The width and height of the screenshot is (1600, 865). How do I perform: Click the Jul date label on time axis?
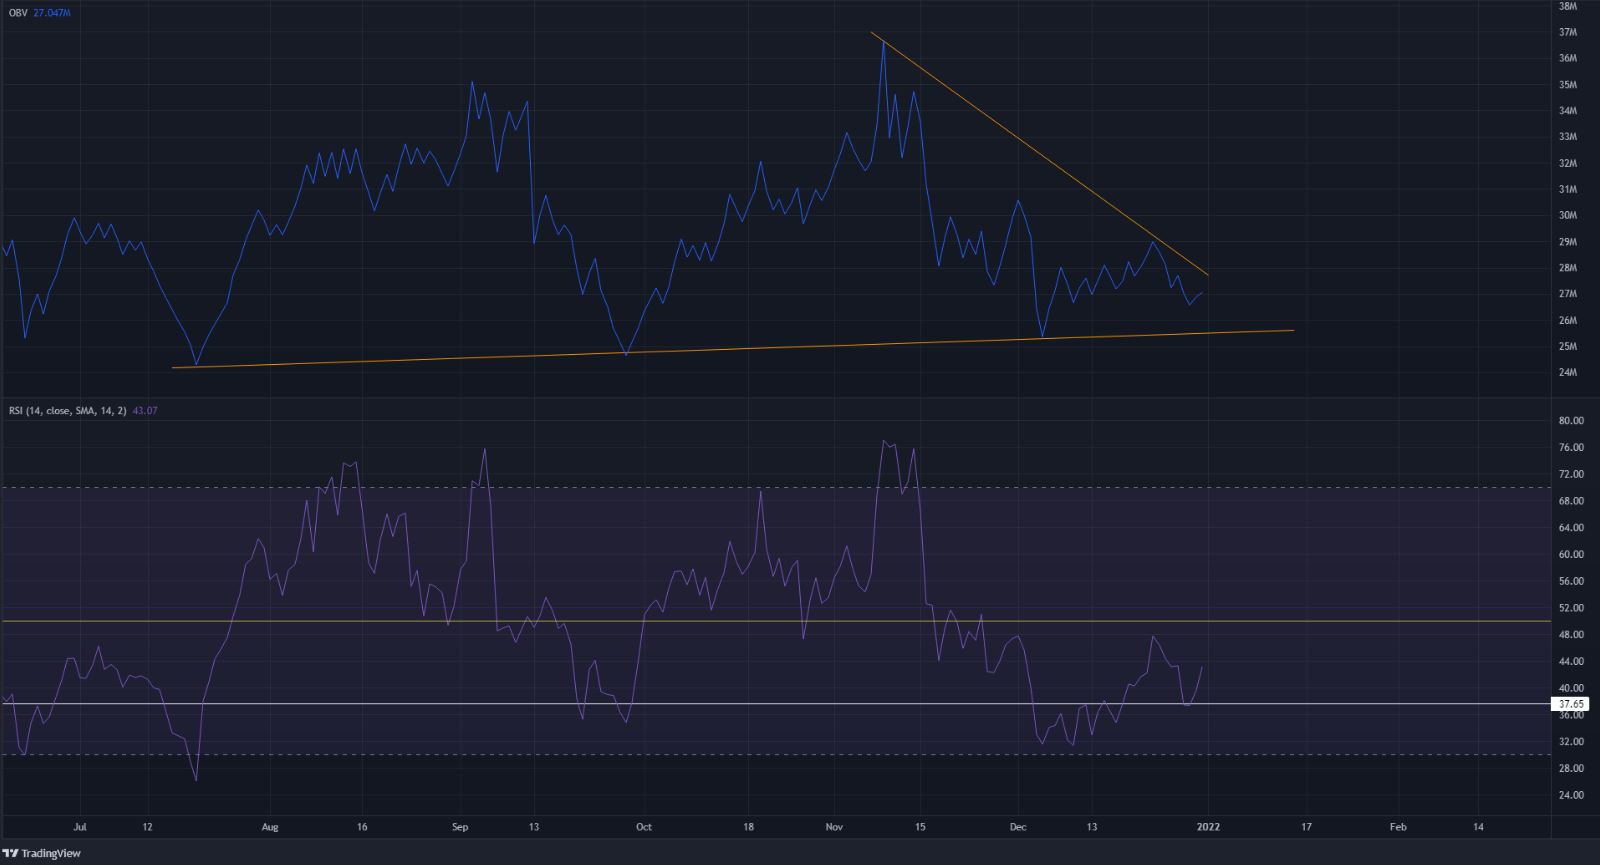pos(80,827)
